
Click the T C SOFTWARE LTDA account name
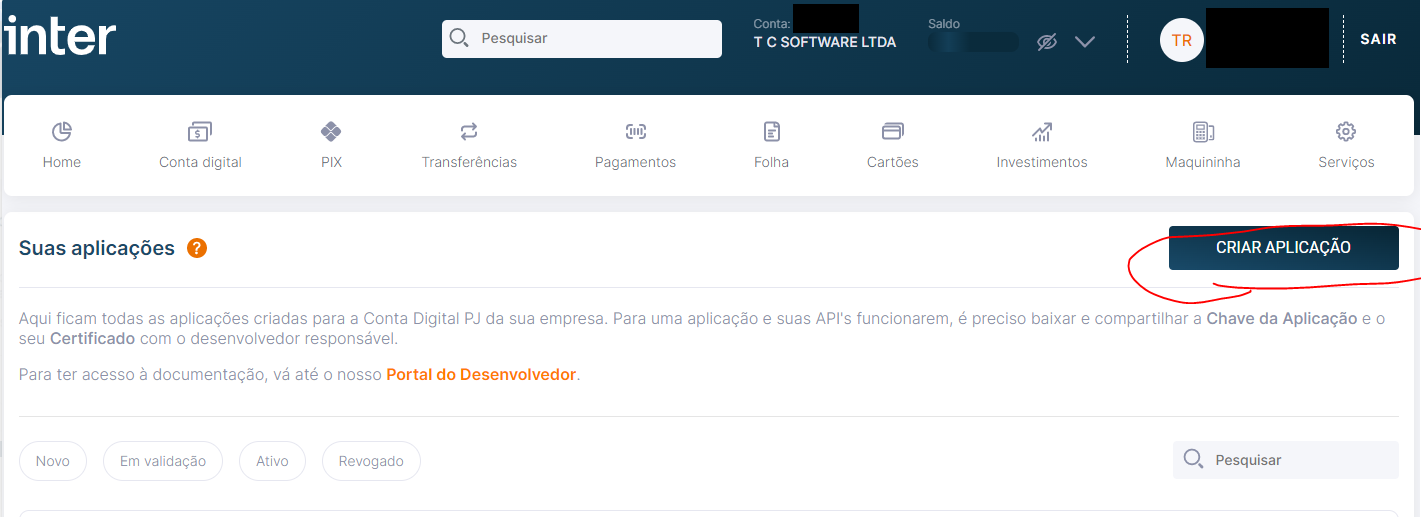pyautogui.click(x=825, y=42)
